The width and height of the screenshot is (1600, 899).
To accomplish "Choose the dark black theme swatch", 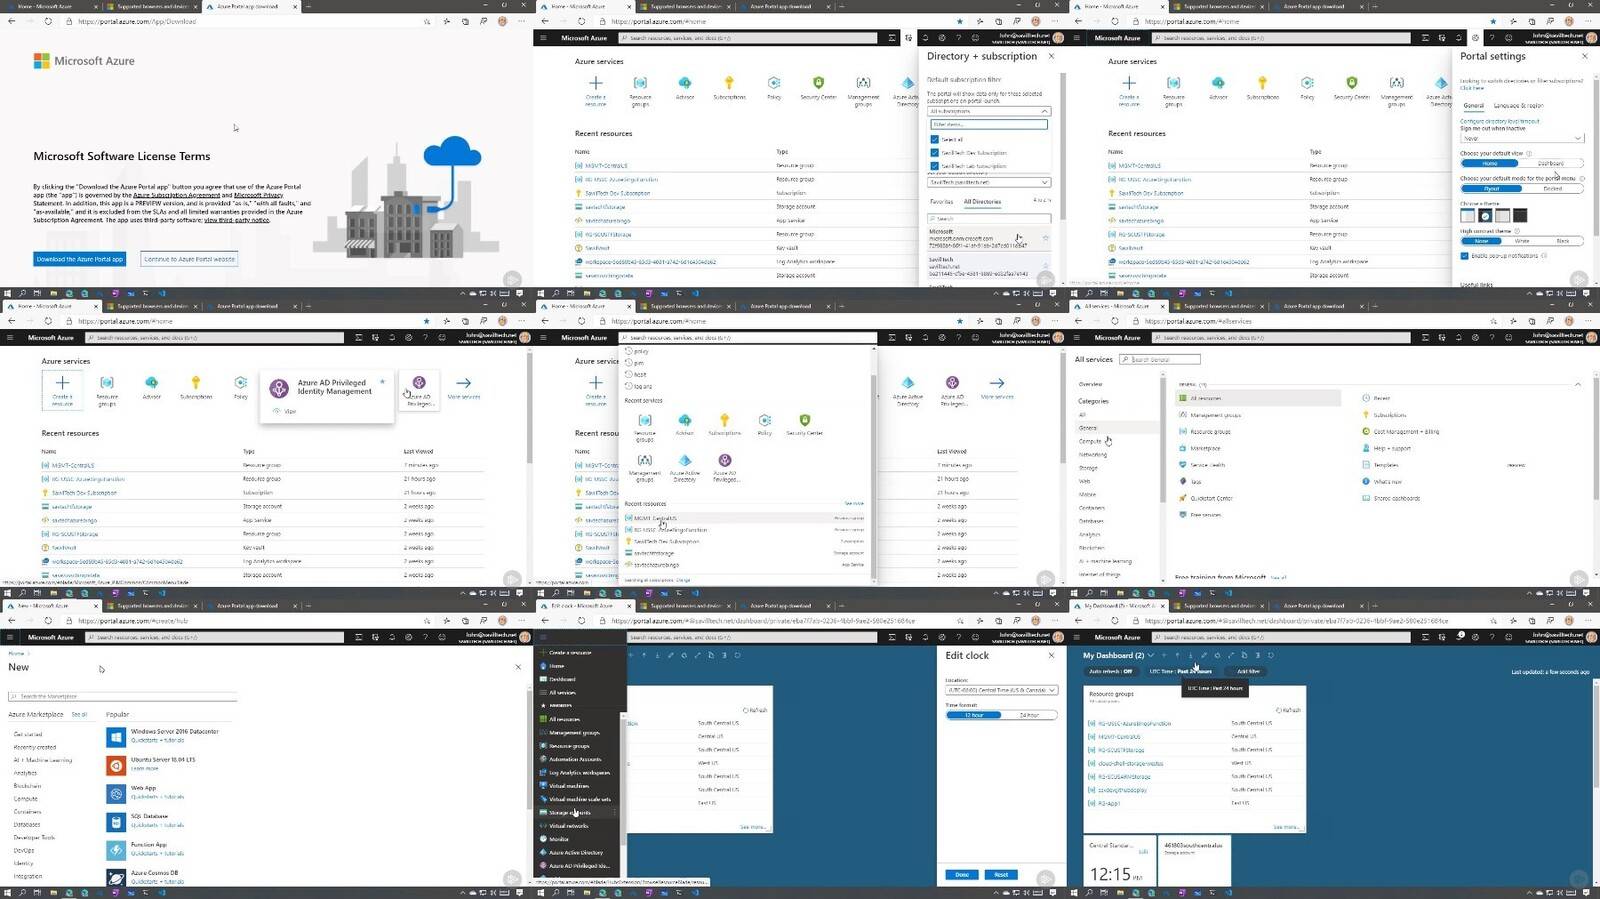I will tap(1520, 215).
